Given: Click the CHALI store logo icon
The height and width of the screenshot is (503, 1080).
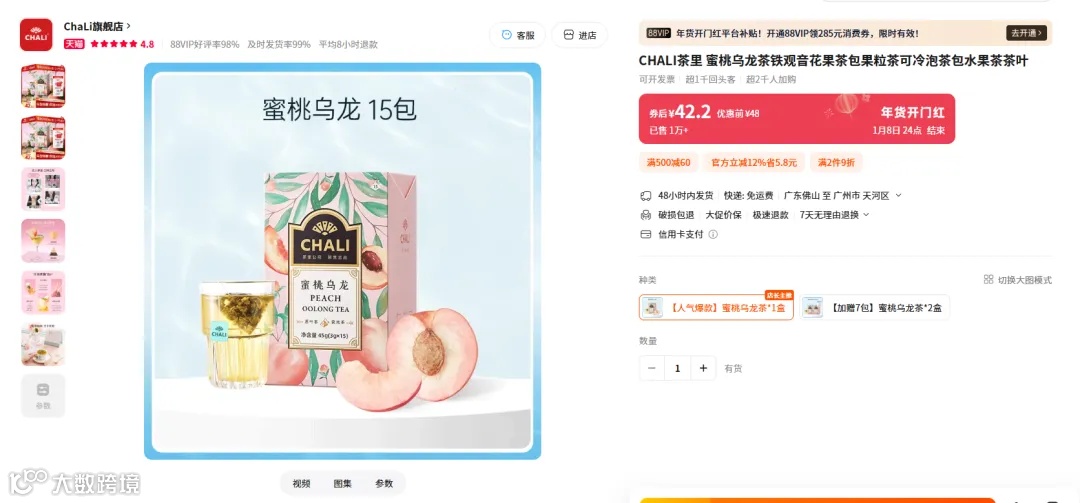Looking at the screenshot, I should click(36, 35).
